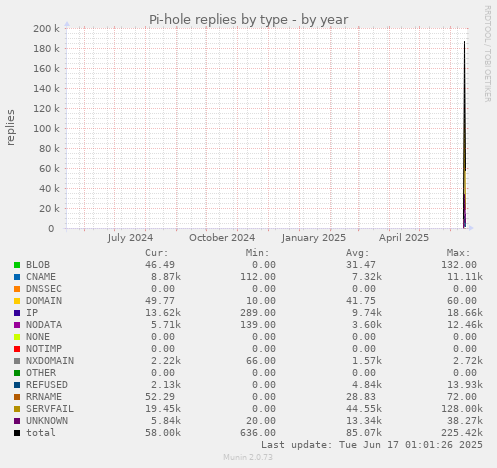Screen dimensions: 497x468
Task: Click the '20 k' y-axis value
Action: [x=49, y=209]
